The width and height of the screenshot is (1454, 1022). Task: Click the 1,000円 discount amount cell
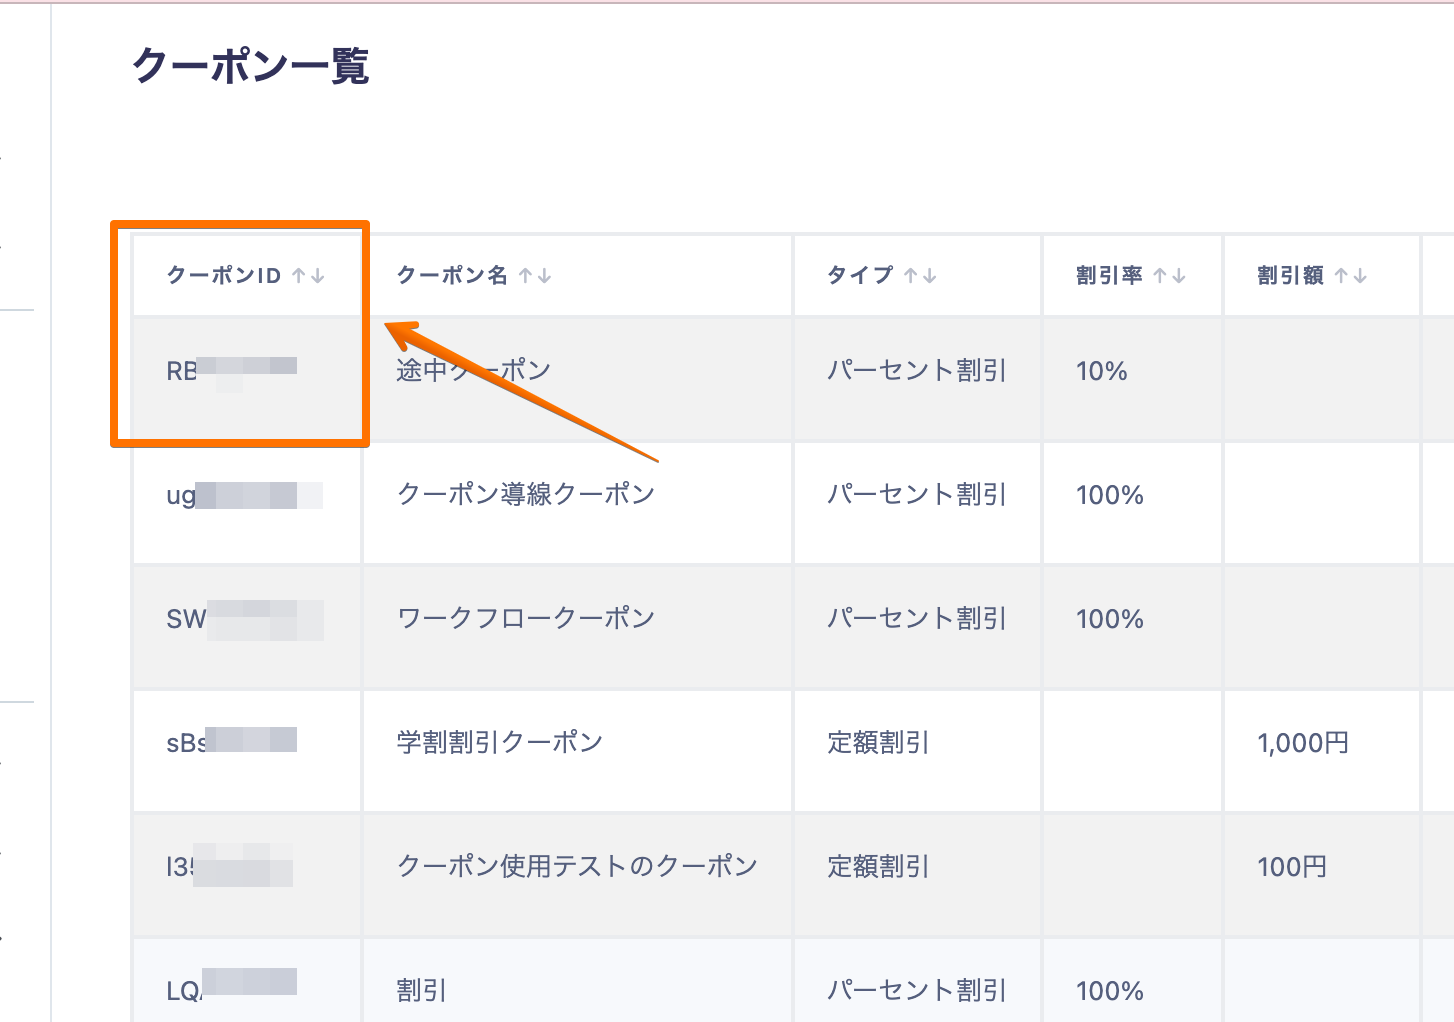click(x=1303, y=743)
